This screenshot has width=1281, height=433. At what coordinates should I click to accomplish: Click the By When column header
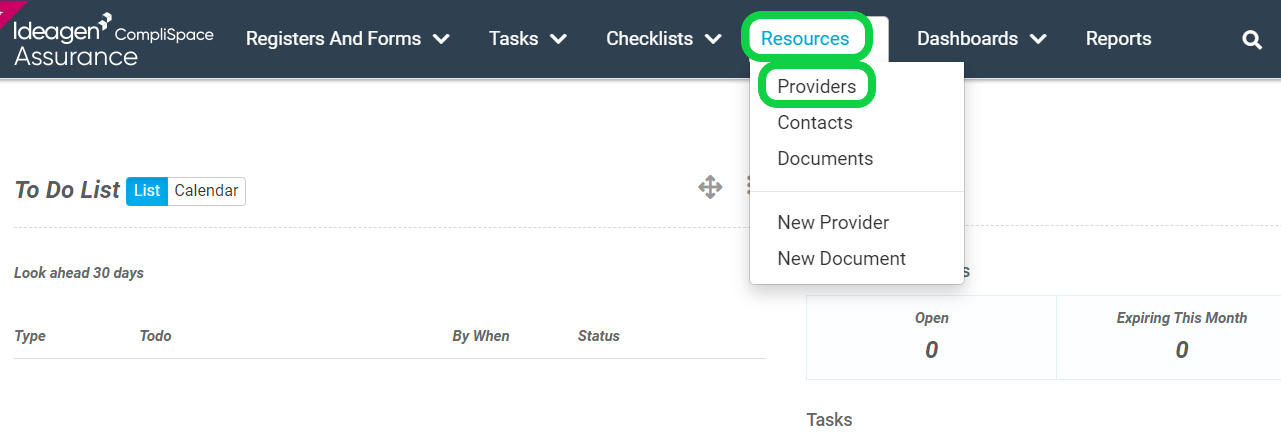pyautogui.click(x=481, y=336)
